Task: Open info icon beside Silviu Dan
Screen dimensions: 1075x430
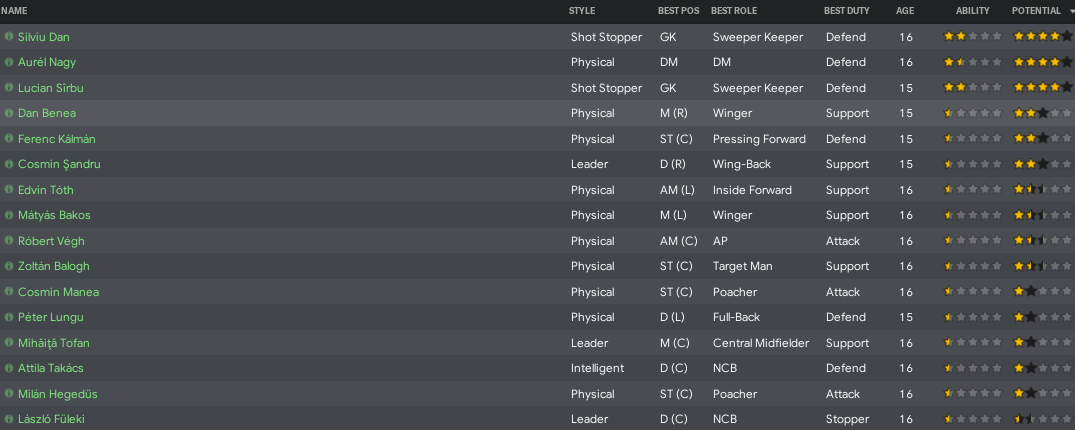Action: 9,36
